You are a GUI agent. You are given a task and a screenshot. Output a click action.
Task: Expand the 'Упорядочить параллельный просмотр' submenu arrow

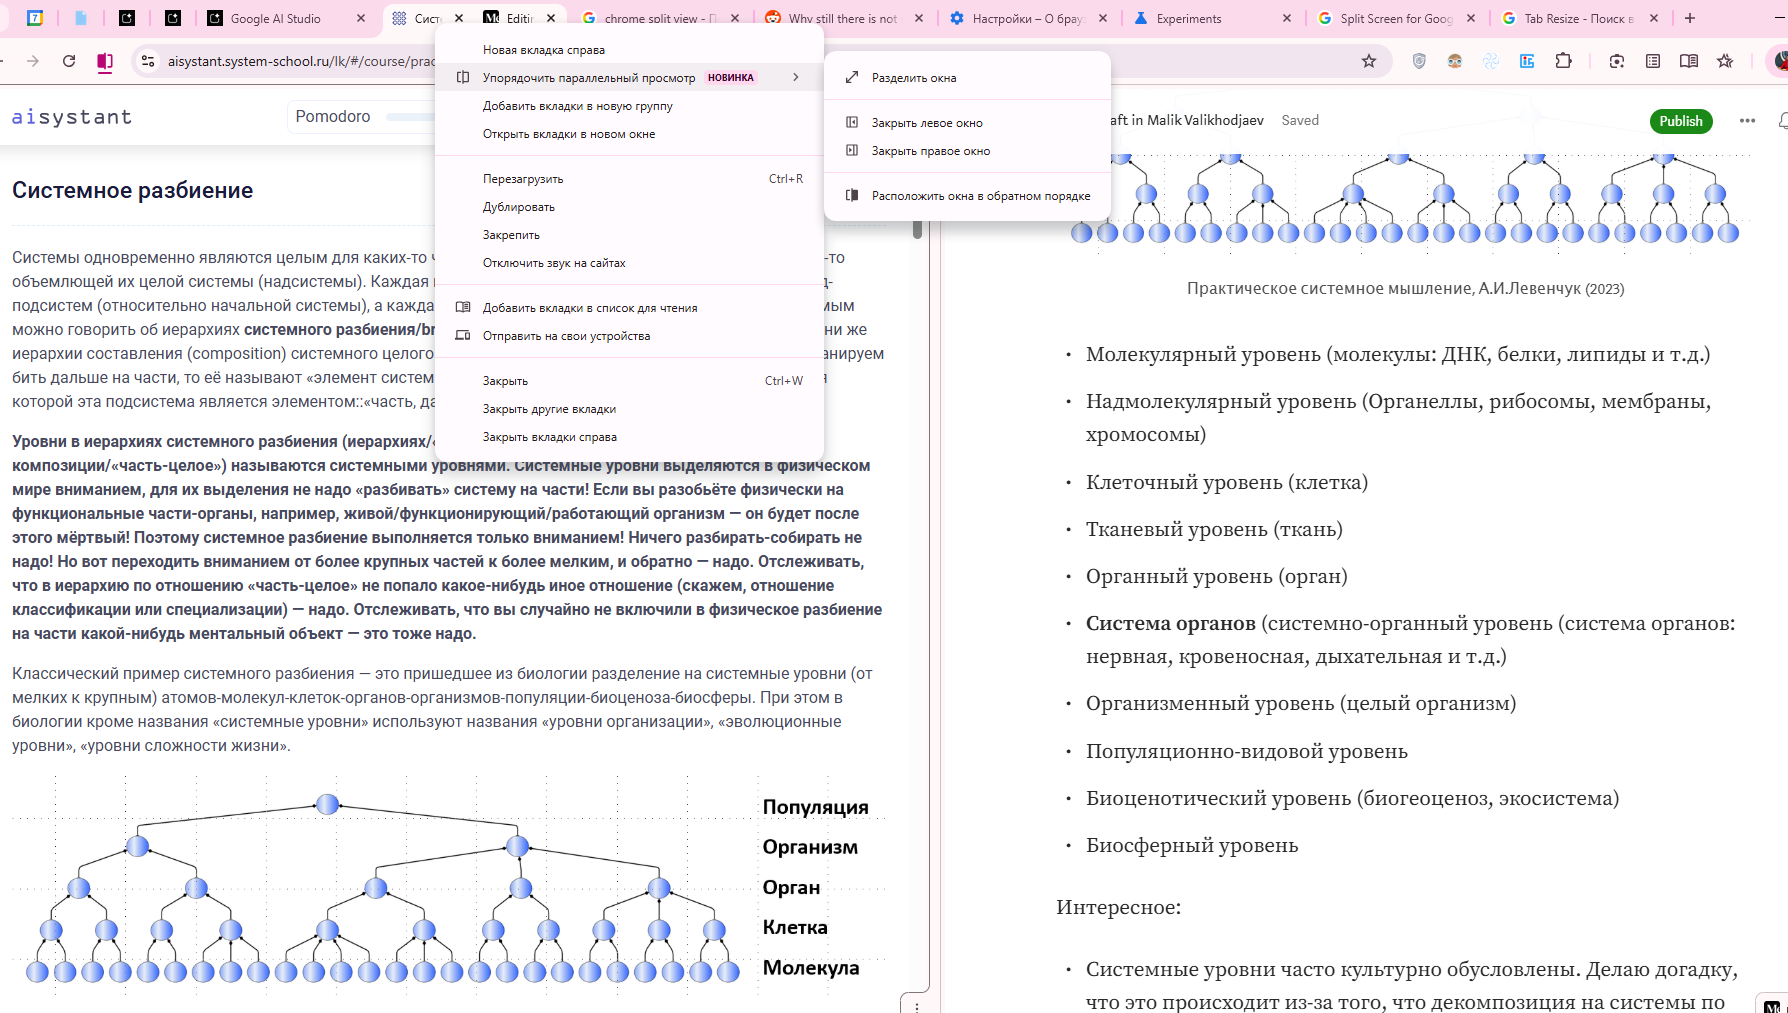795,77
